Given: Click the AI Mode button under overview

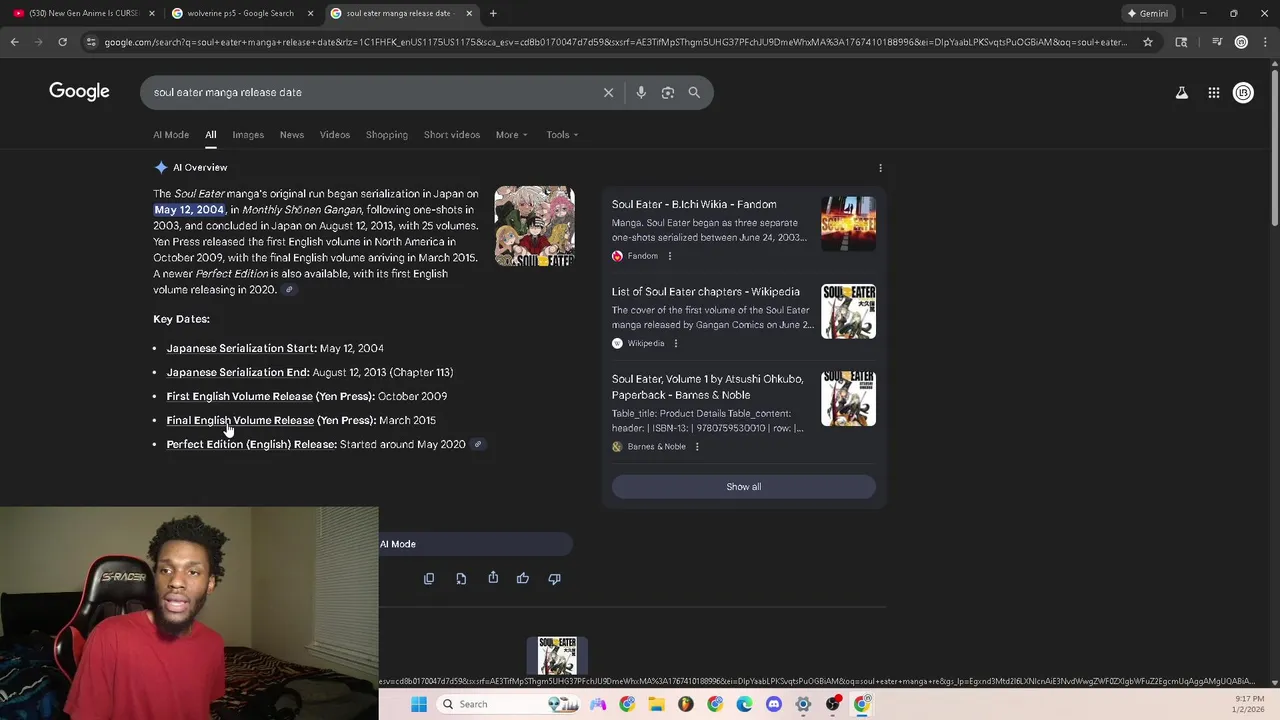Looking at the screenshot, I should 475,544.
